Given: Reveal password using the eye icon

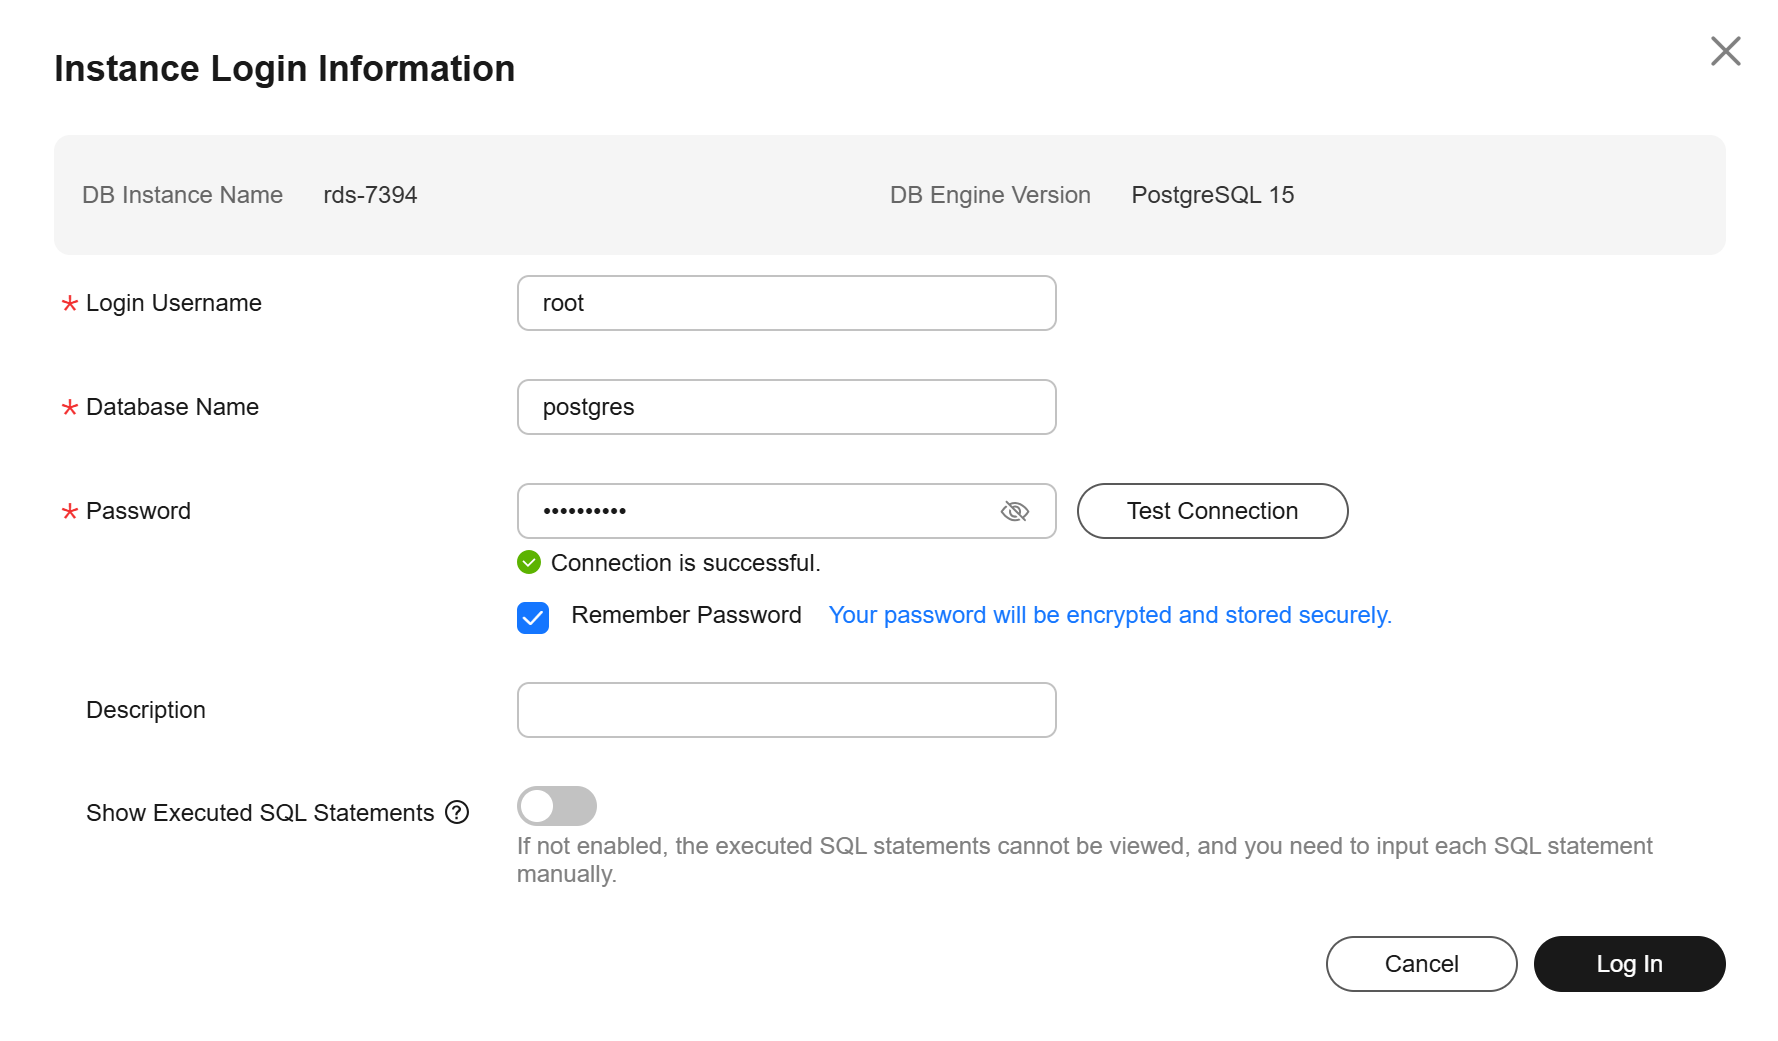Looking at the screenshot, I should tap(1014, 512).
